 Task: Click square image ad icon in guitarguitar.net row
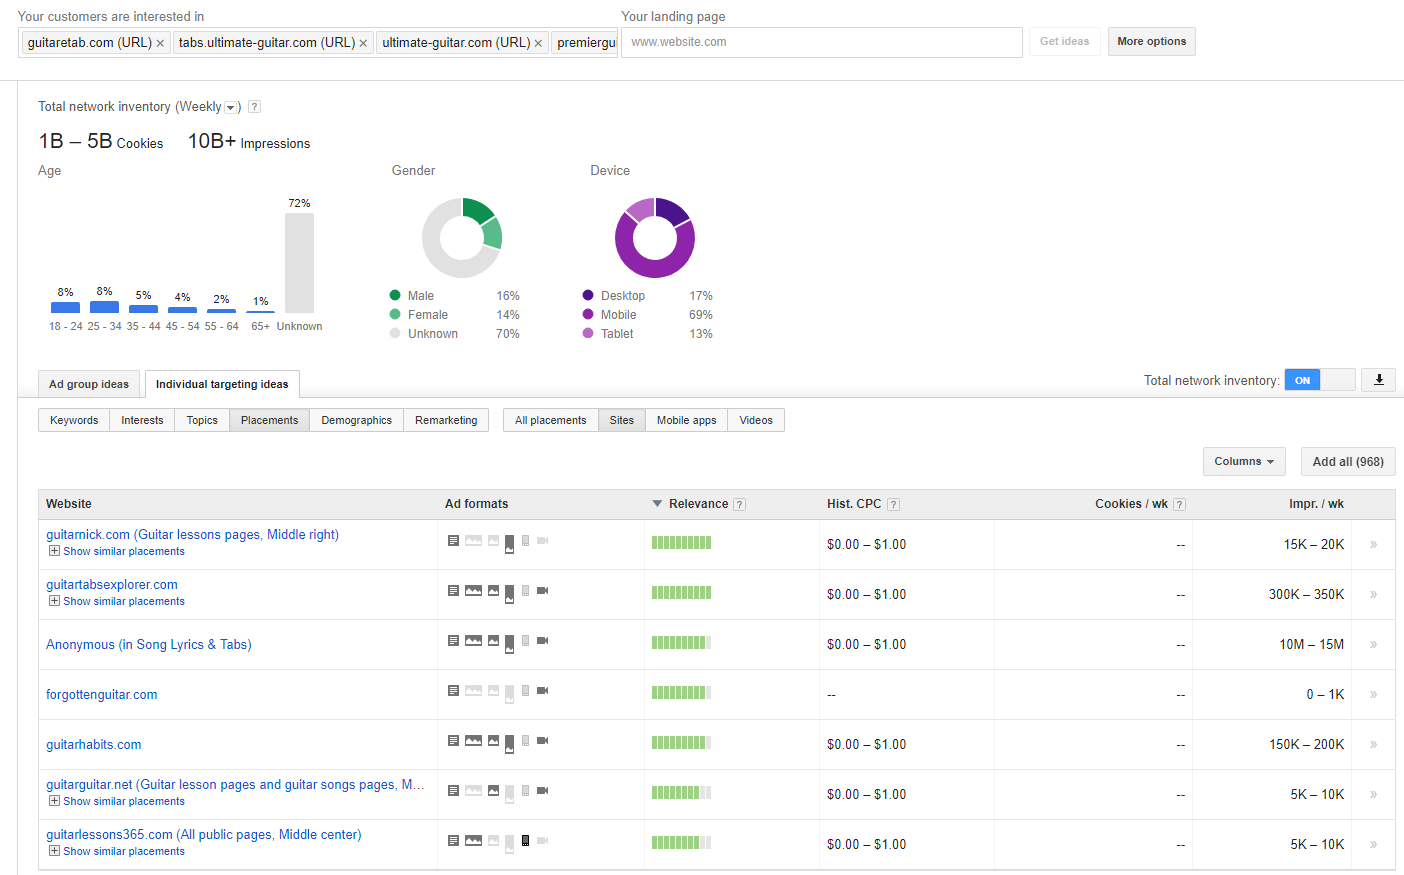(493, 790)
